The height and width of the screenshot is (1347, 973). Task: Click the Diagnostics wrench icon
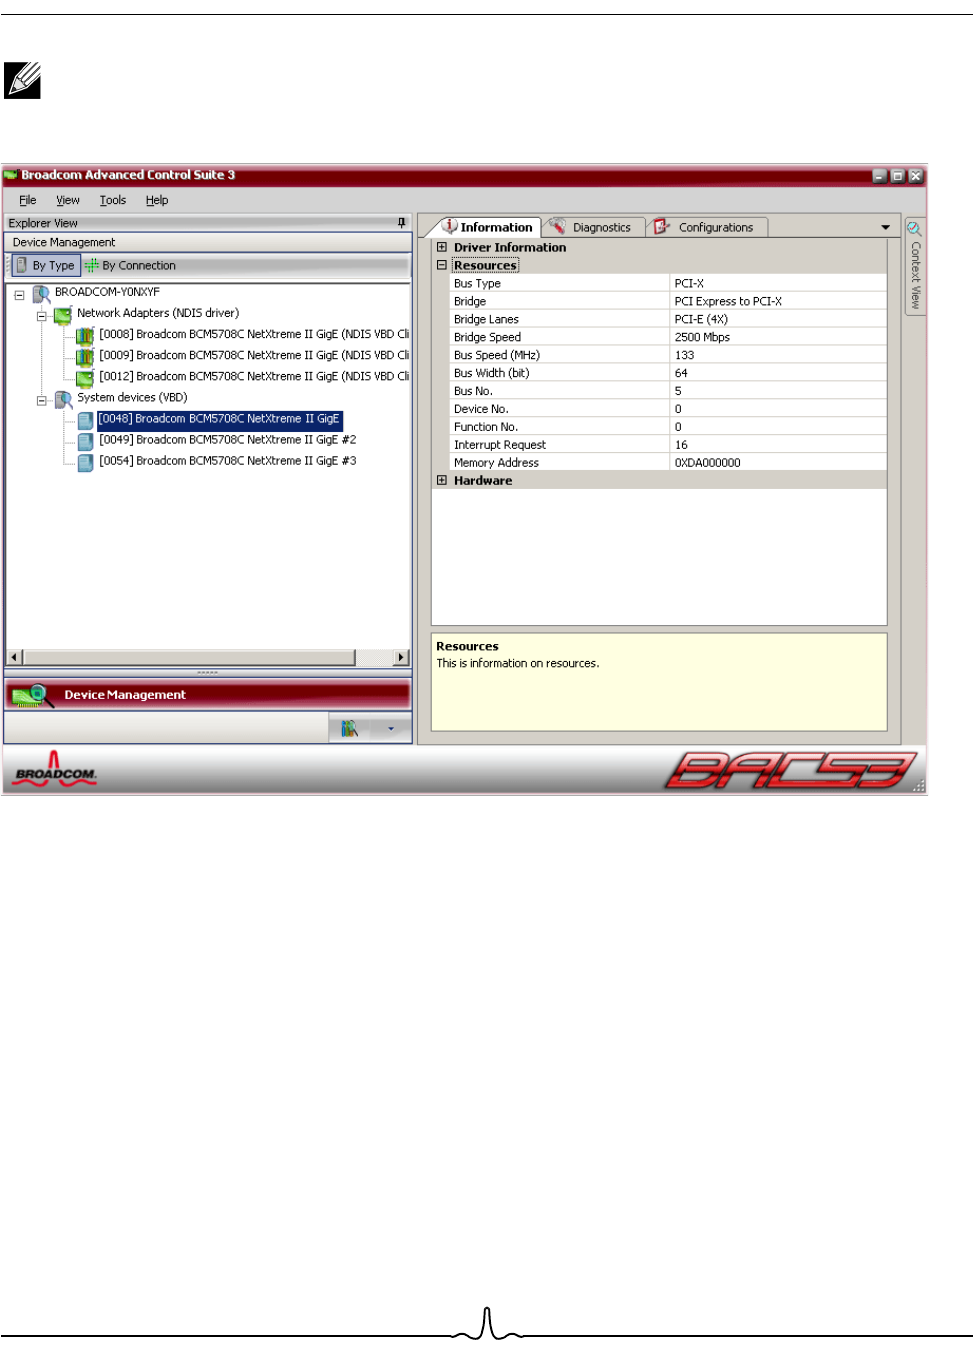tap(558, 226)
